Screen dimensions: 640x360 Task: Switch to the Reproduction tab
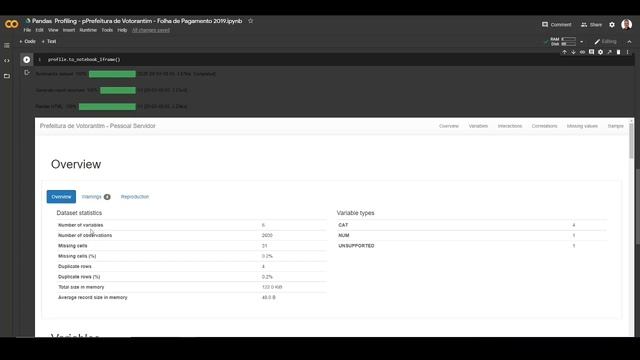135,197
